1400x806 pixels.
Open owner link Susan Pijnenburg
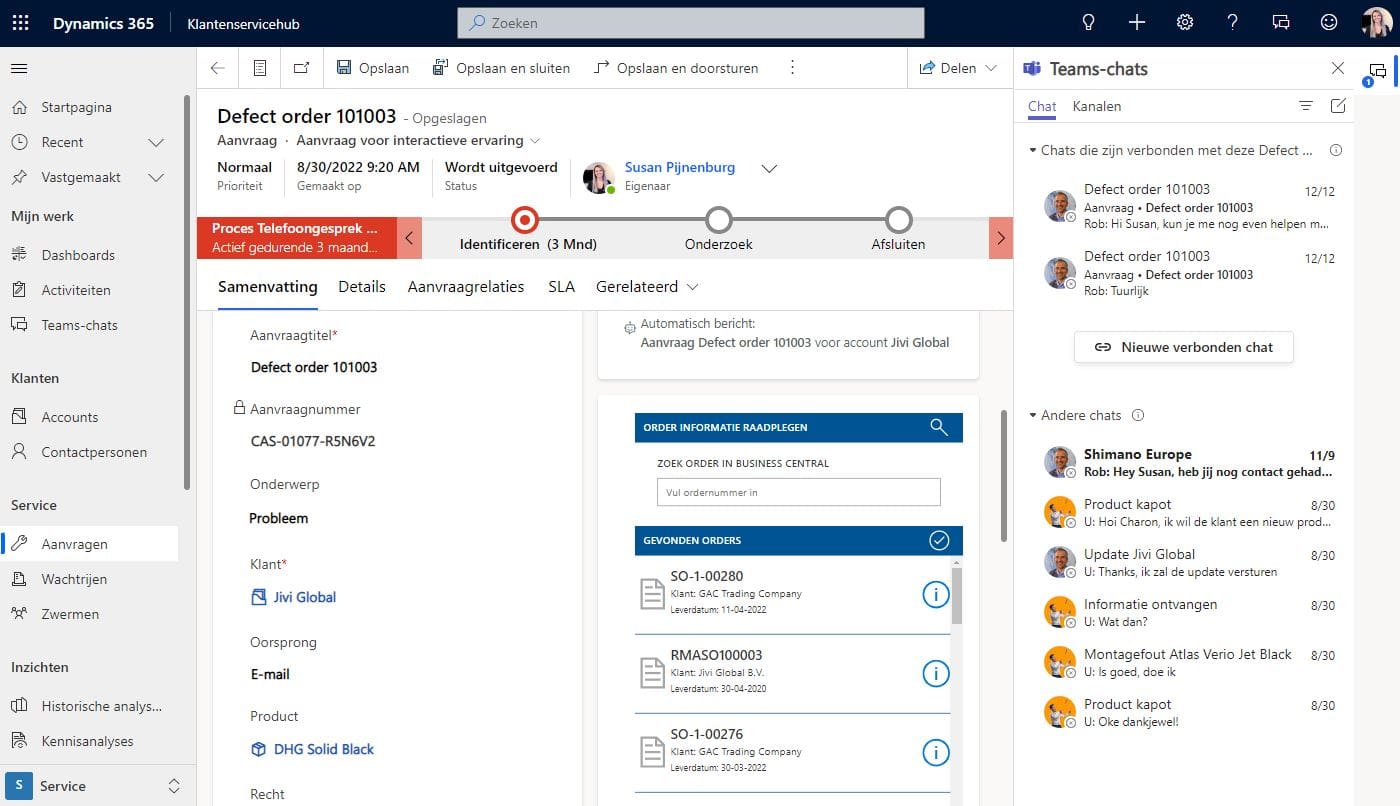[680, 167]
